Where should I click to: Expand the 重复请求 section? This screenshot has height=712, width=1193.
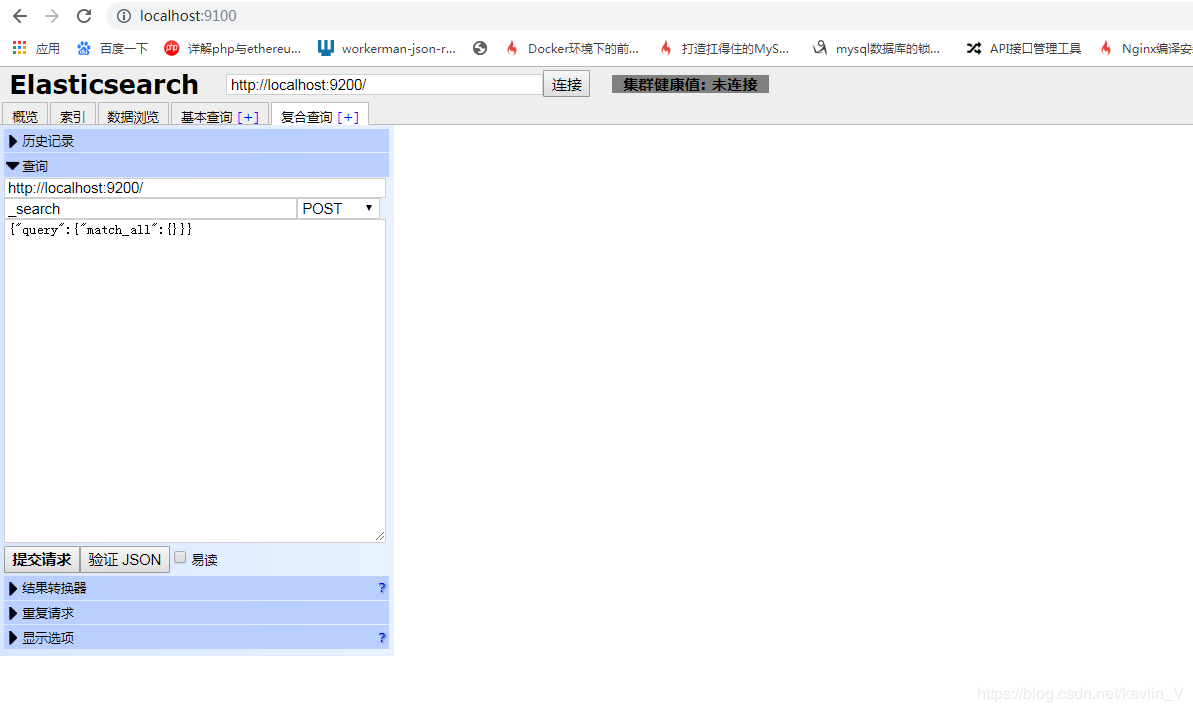196,613
